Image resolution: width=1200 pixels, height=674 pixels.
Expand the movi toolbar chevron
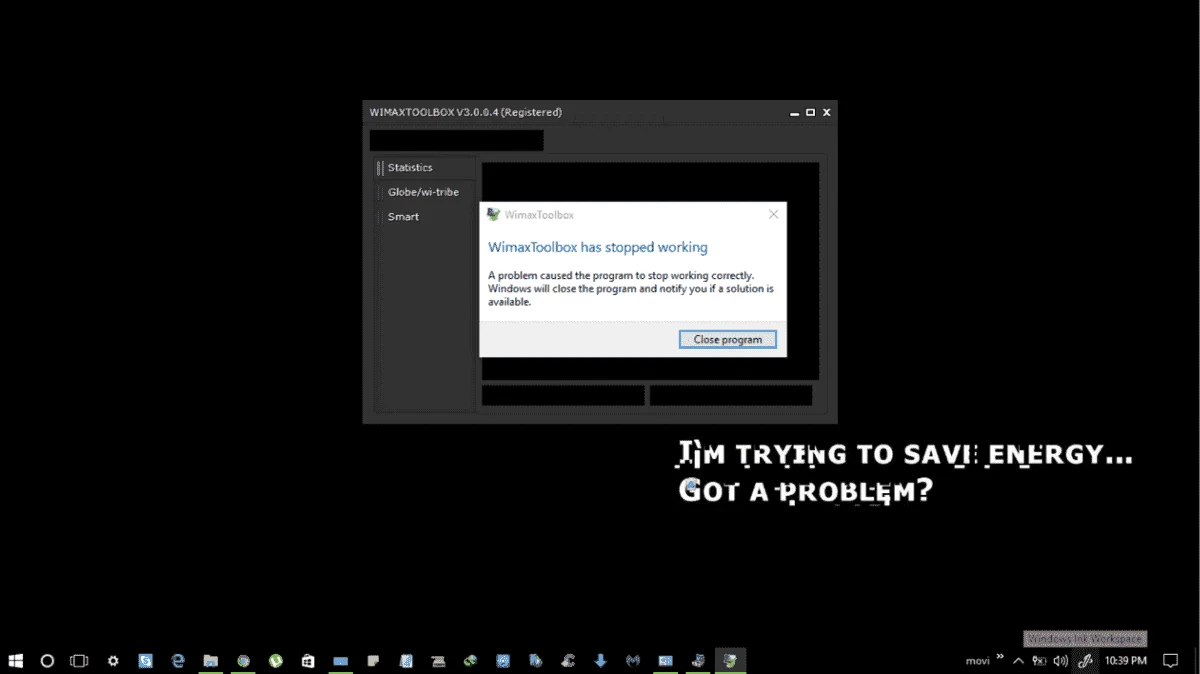1000,657
